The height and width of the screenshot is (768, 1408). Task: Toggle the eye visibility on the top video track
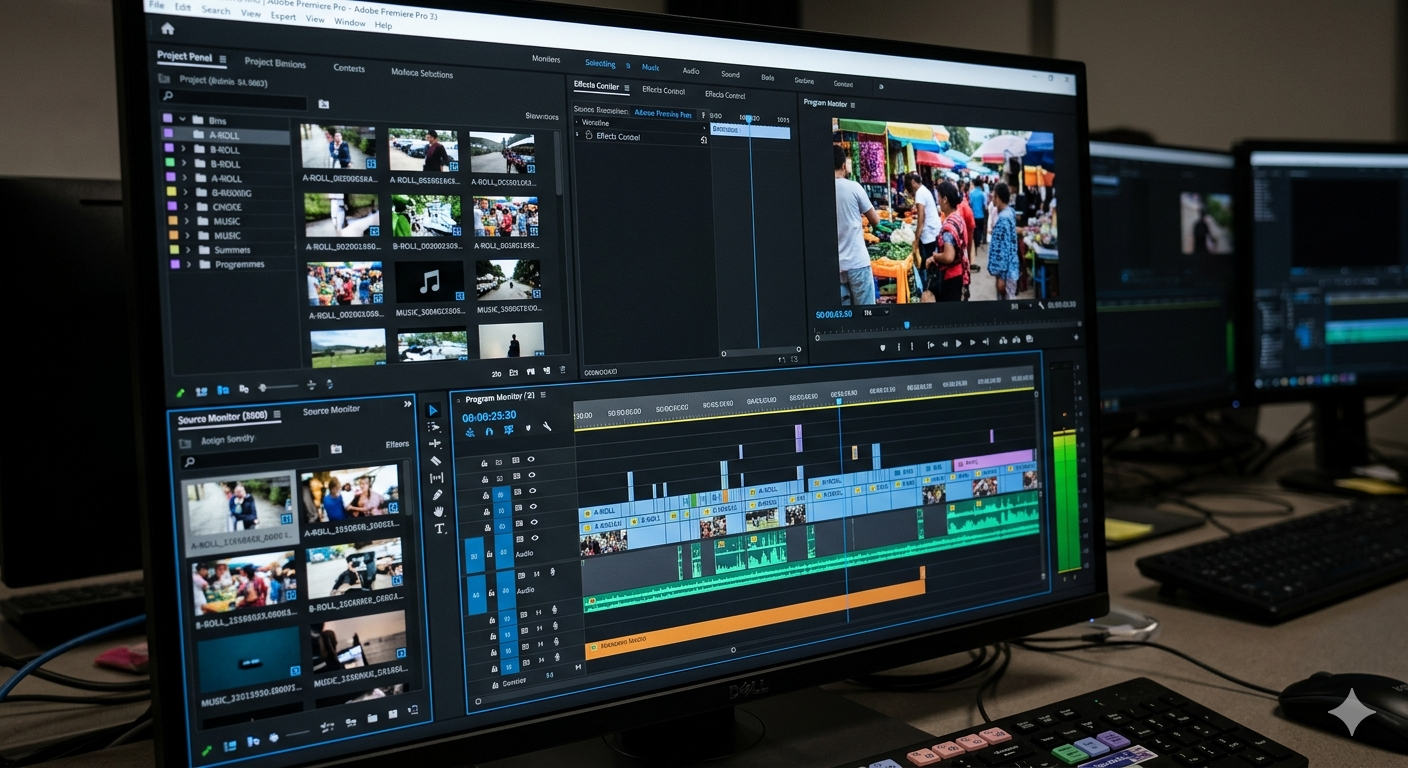point(531,459)
